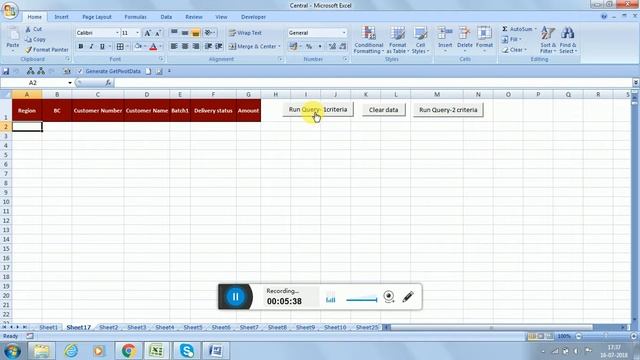Apply italic formatting
Image resolution: width=640 pixels, height=360 pixels.
point(91,47)
